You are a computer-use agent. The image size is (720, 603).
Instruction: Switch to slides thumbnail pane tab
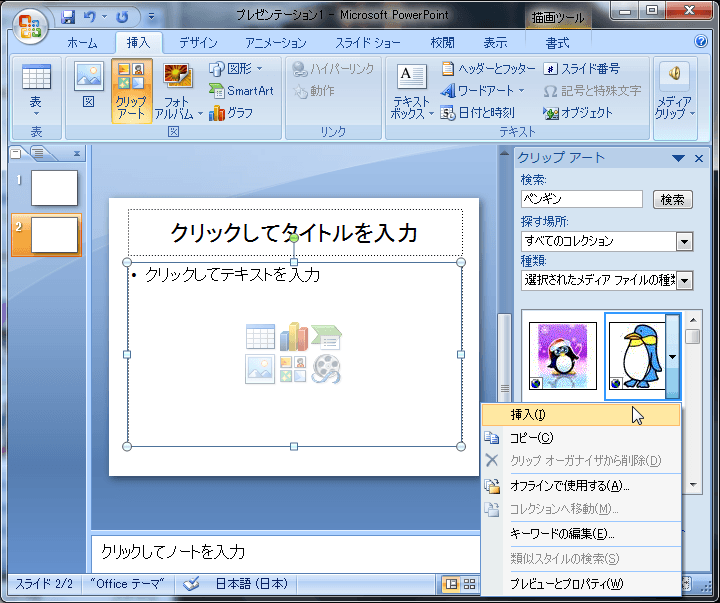click(16, 153)
